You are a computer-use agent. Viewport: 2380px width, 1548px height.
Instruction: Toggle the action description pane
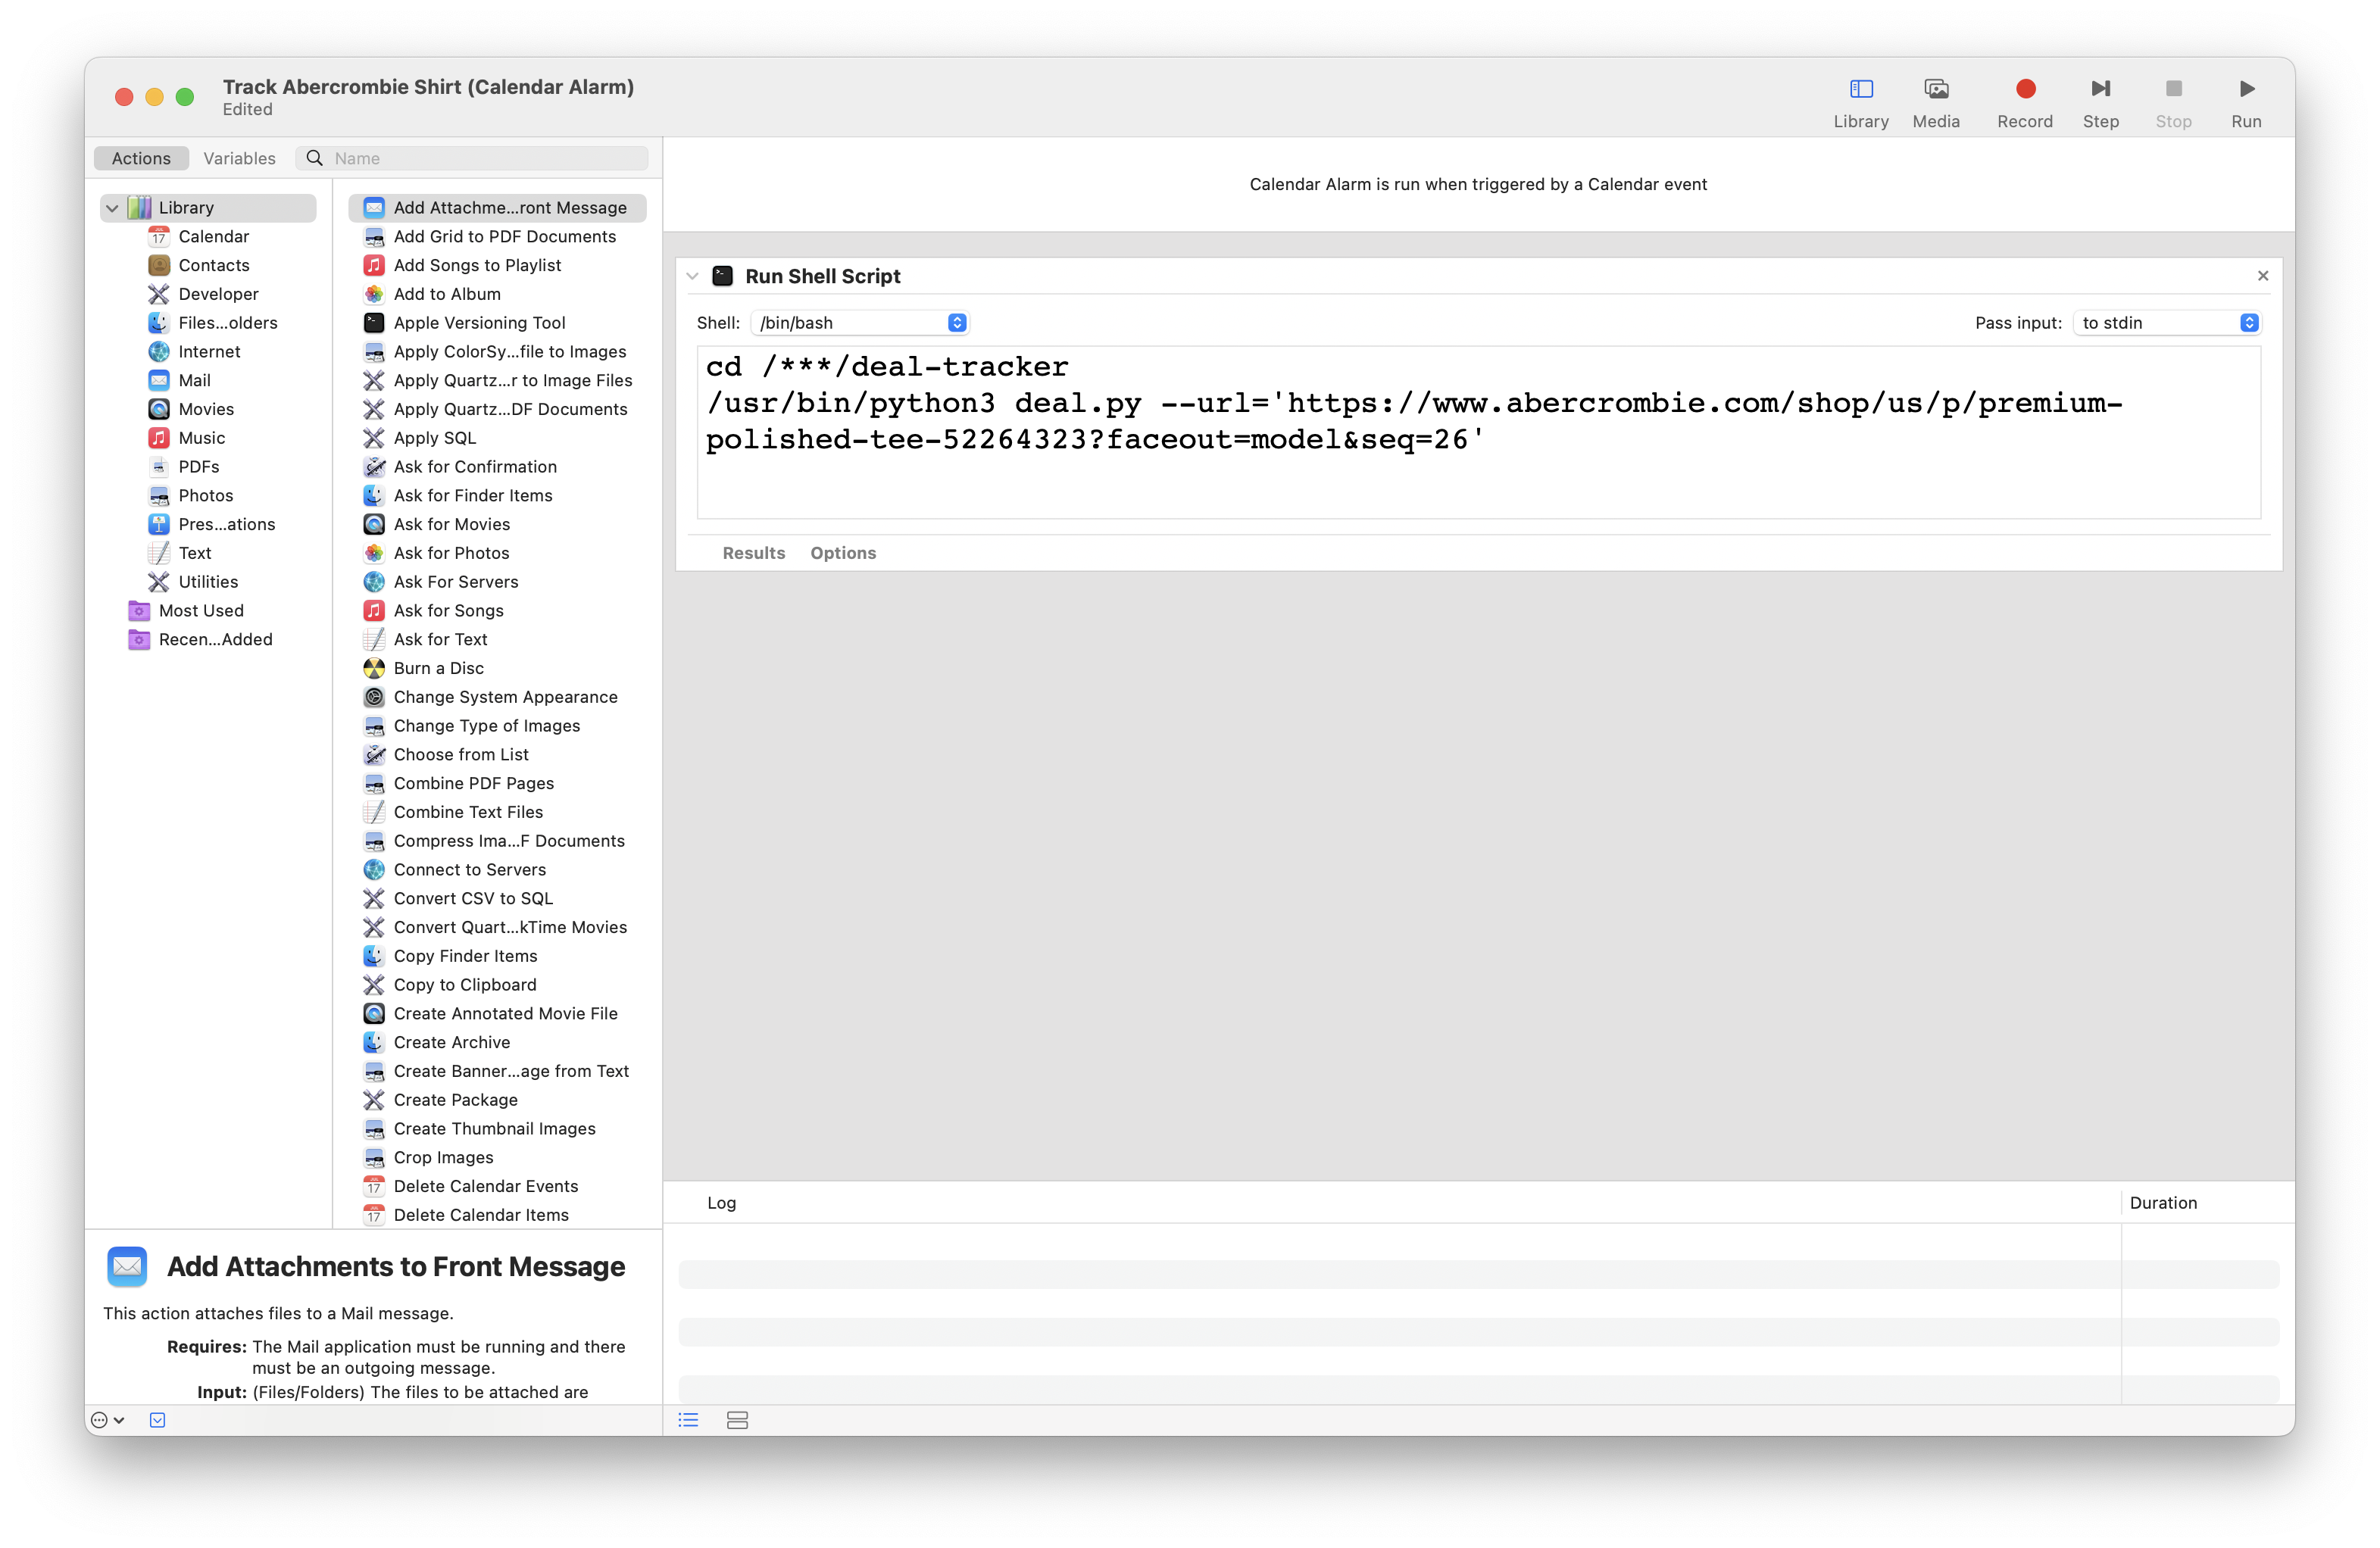[157, 1420]
